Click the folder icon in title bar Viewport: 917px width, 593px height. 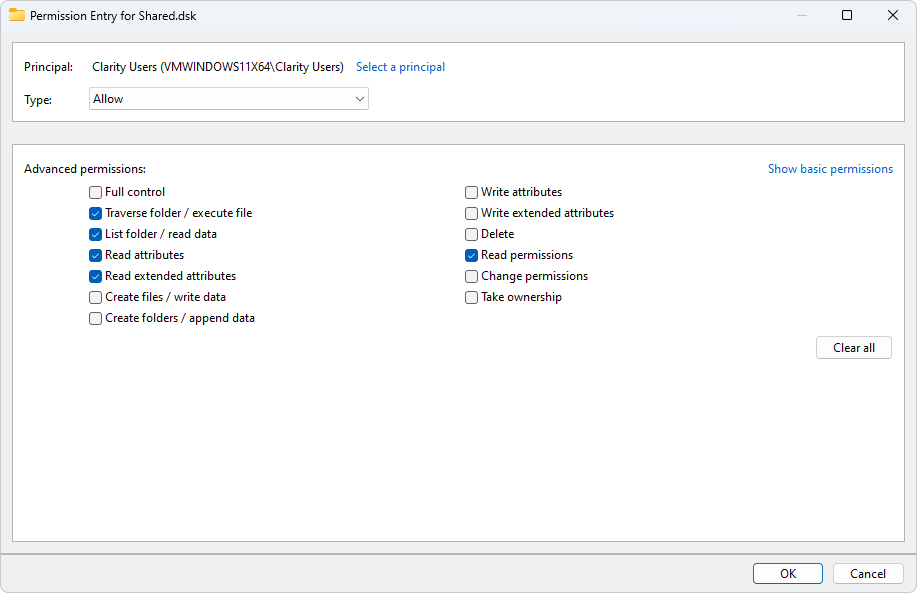pyautogui.click(x=17, y=16)
